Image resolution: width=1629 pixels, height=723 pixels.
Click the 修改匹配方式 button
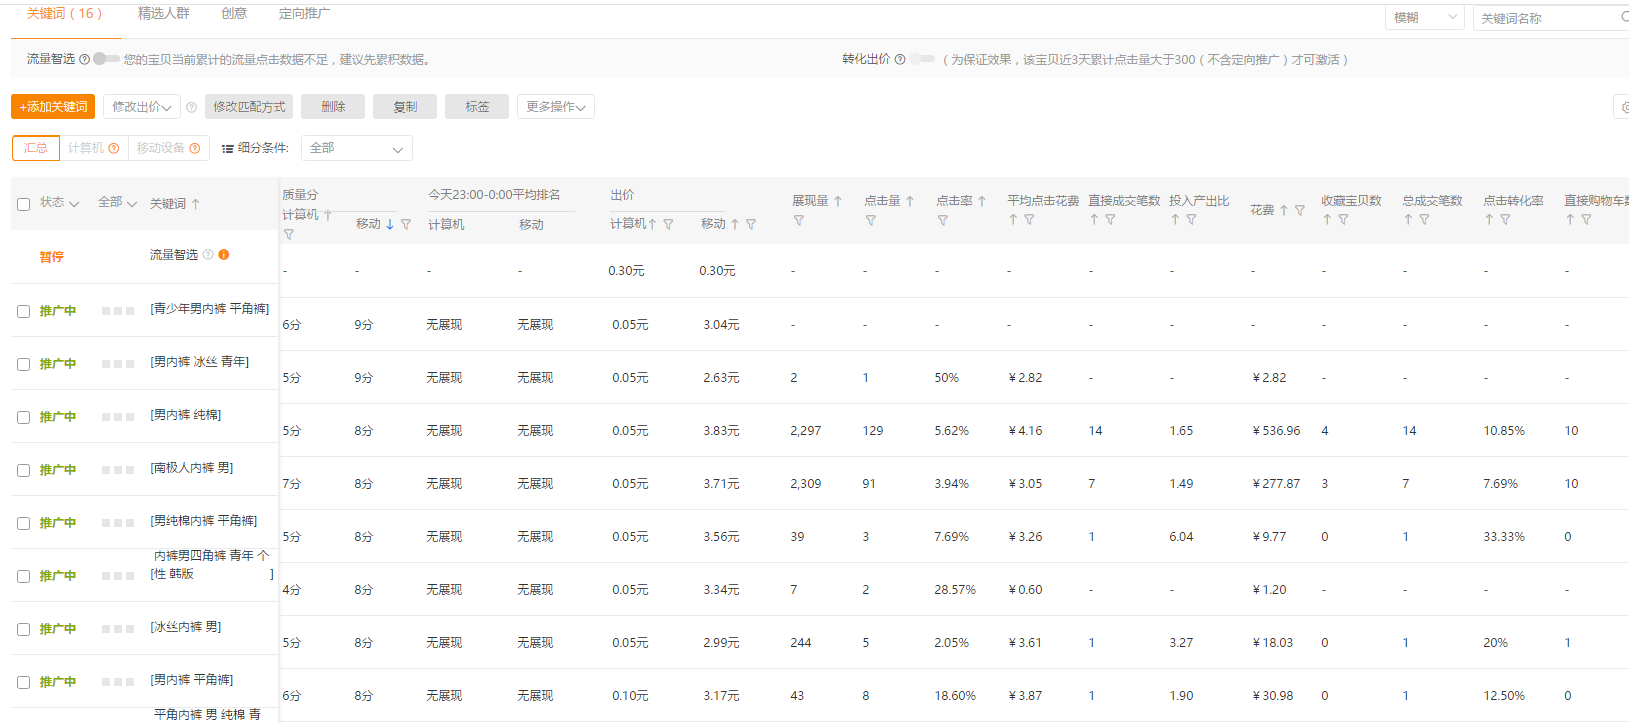(x=249, y=107)
